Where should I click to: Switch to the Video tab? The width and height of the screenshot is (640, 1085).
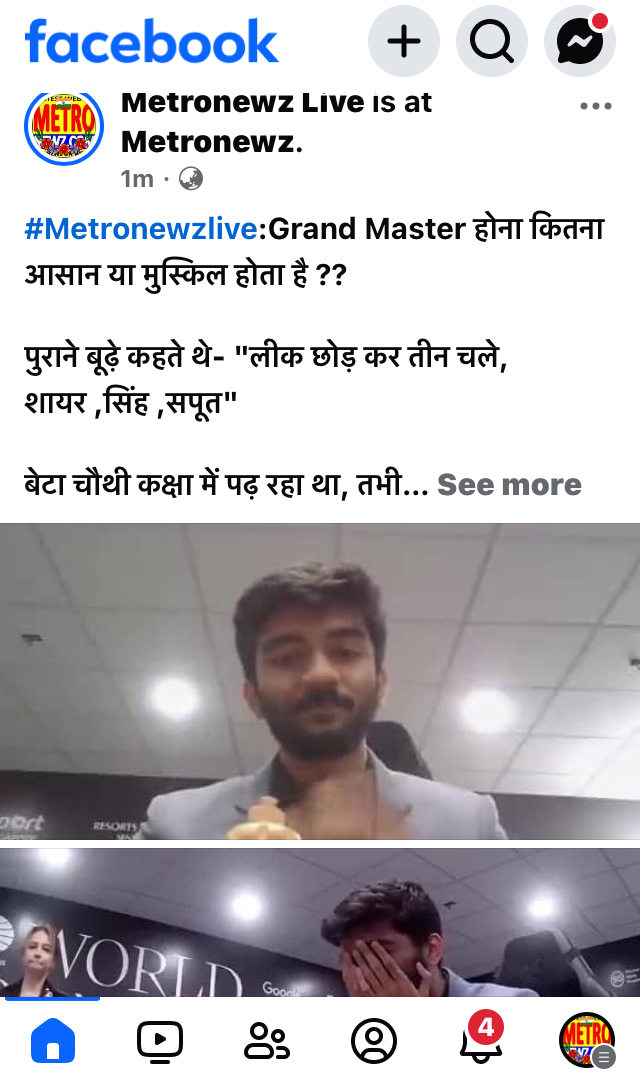pyautogui.click(x=160, y=1040)
